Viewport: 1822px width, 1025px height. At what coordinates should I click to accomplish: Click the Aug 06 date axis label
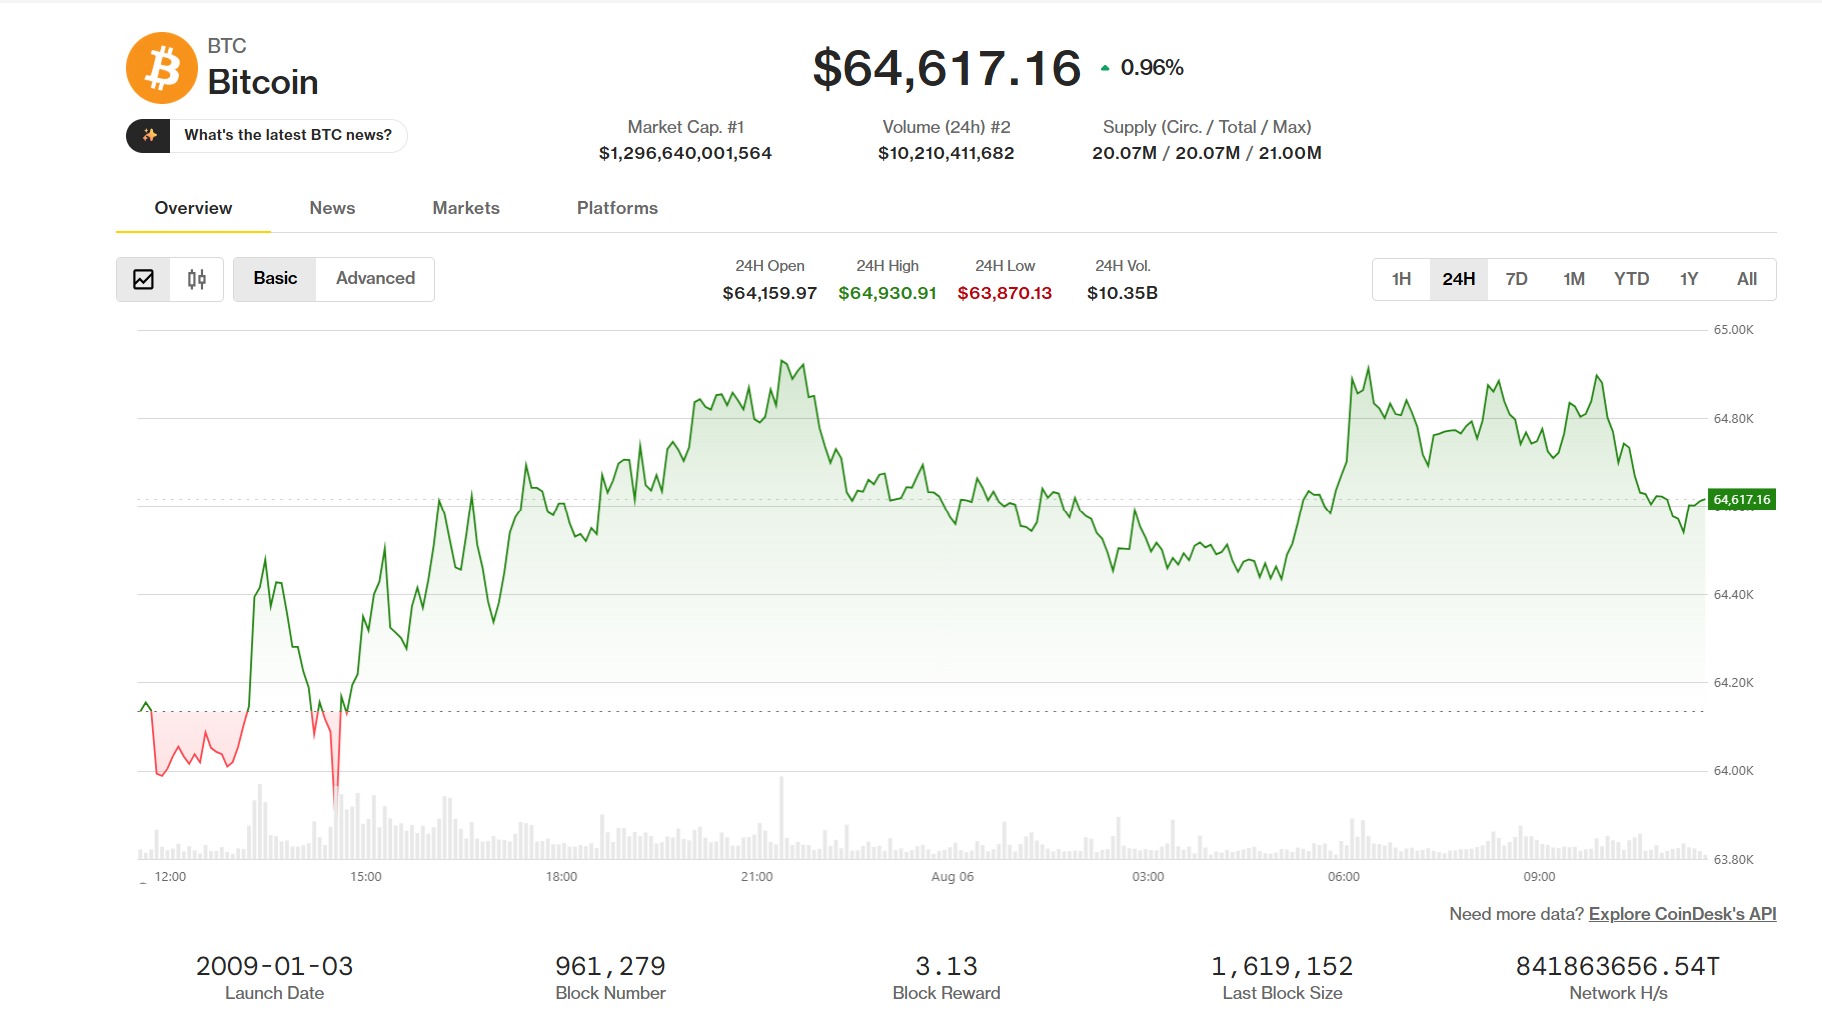point(952,877)
